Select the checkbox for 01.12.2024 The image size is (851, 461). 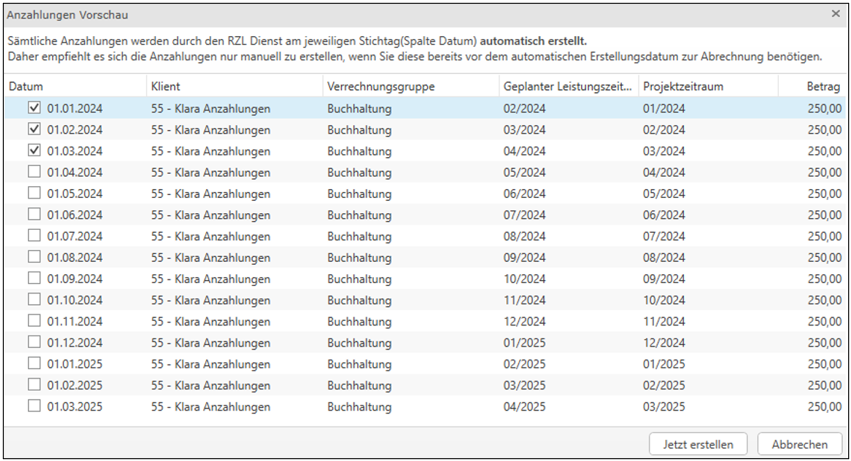35,342
